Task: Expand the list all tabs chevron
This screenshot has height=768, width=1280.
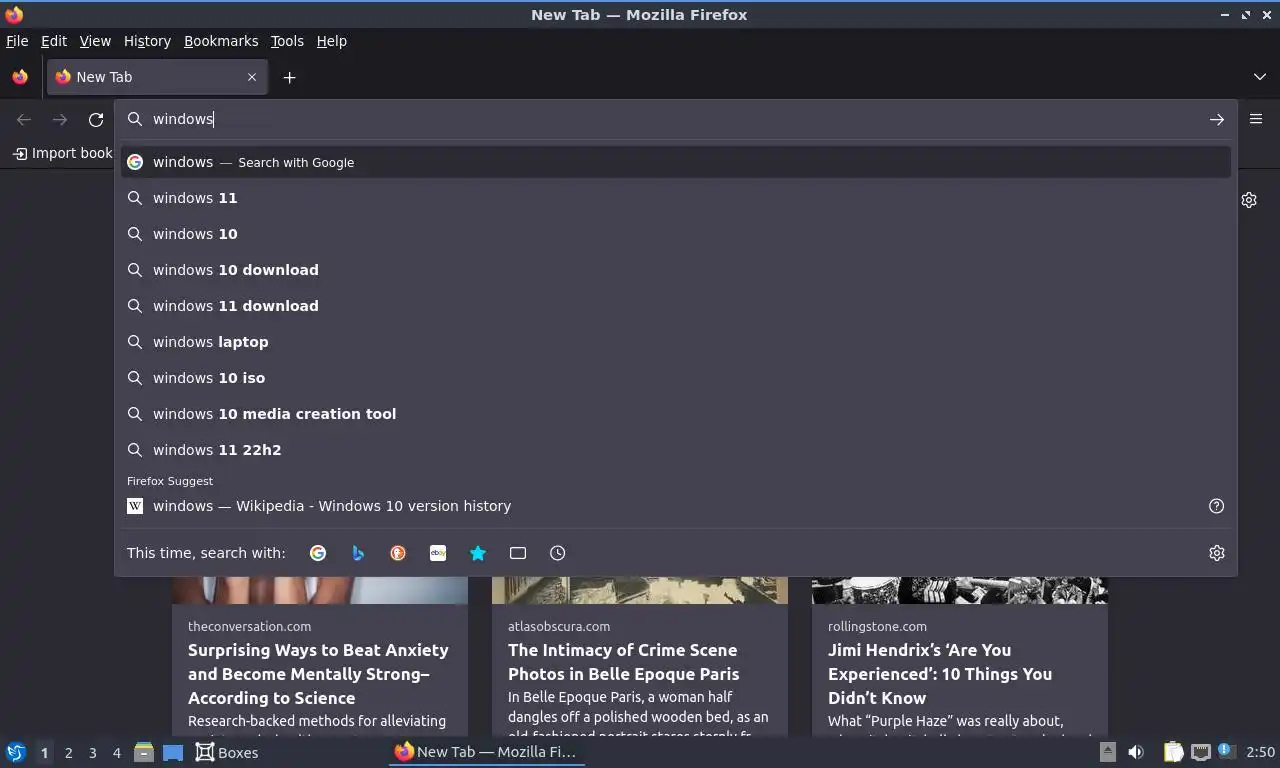Action: (x=1260, y=77)
